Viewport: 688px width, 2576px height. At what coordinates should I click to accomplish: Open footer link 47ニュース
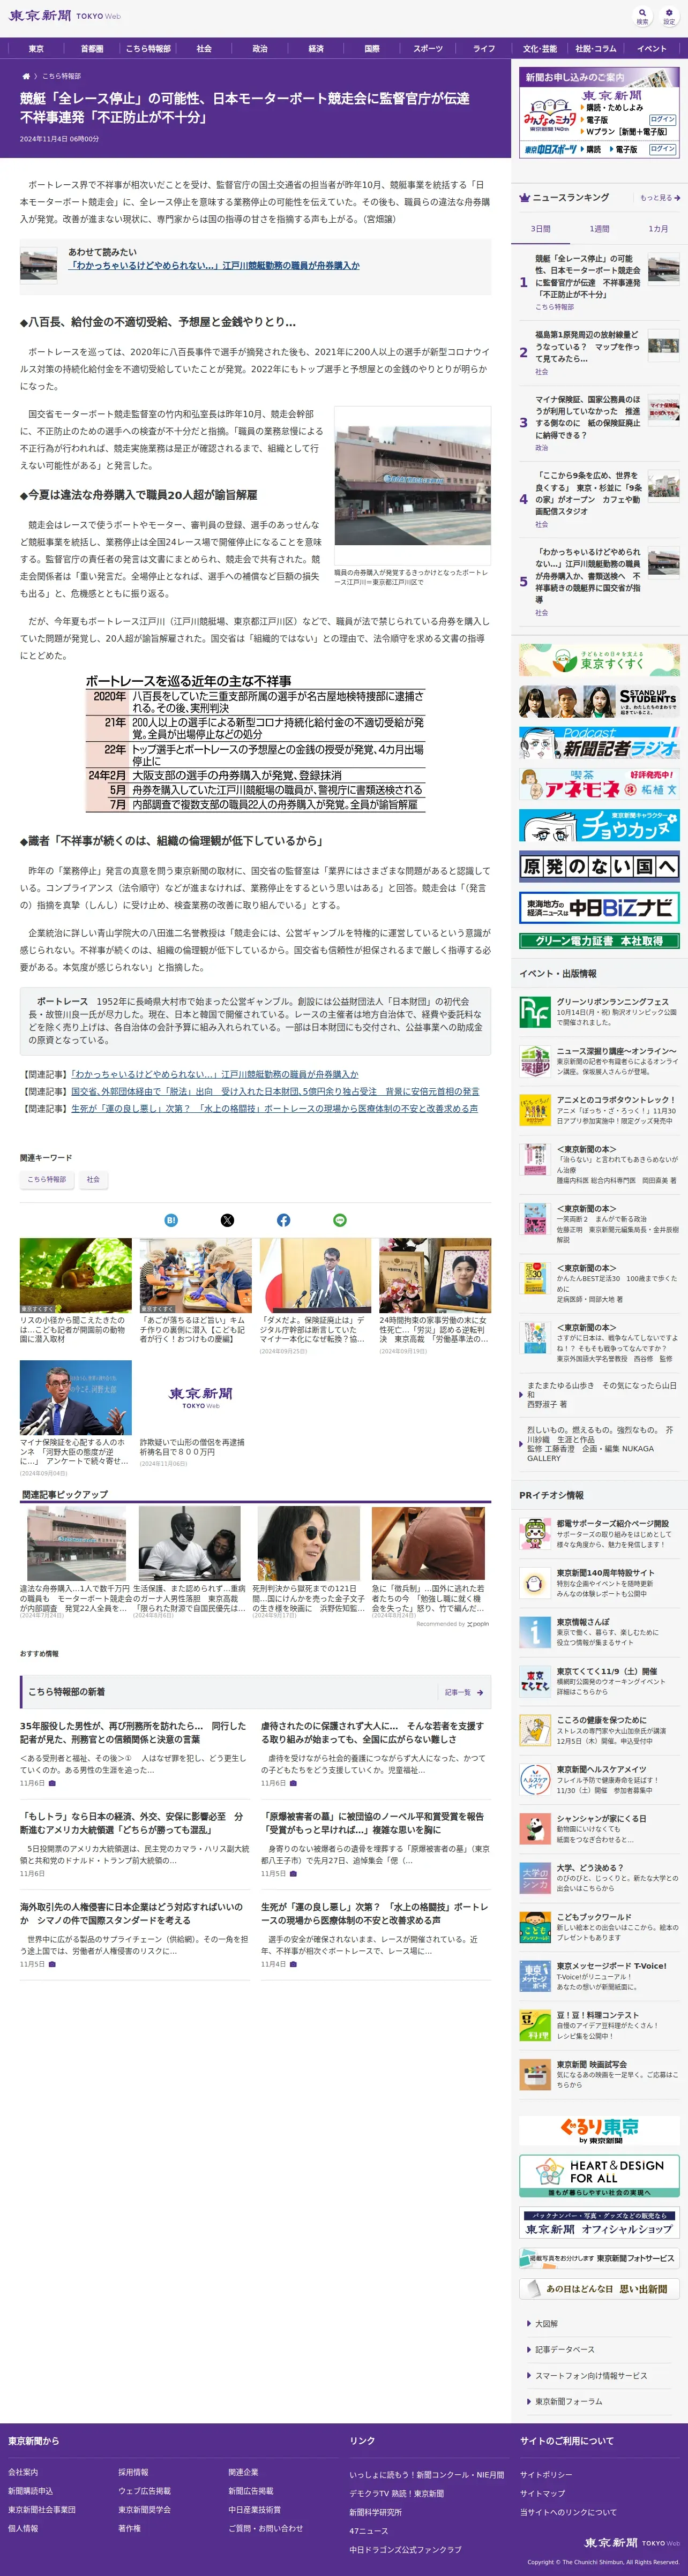click(x=368, y=2531)
